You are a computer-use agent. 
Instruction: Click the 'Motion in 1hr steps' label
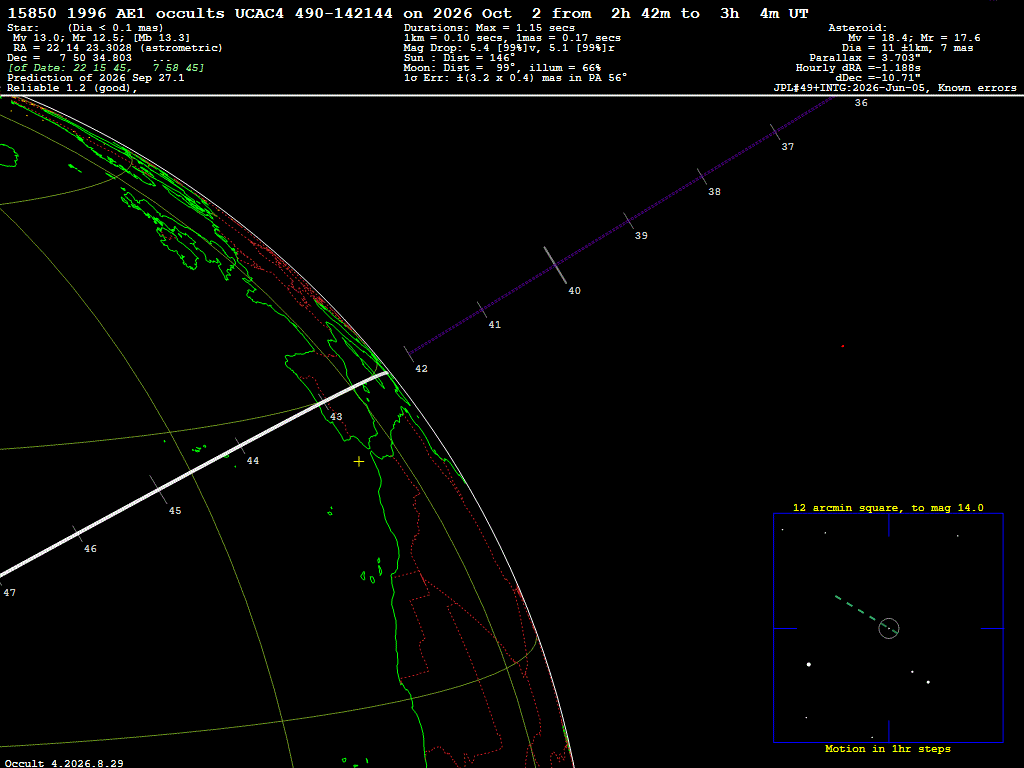[x=888, y=748]
